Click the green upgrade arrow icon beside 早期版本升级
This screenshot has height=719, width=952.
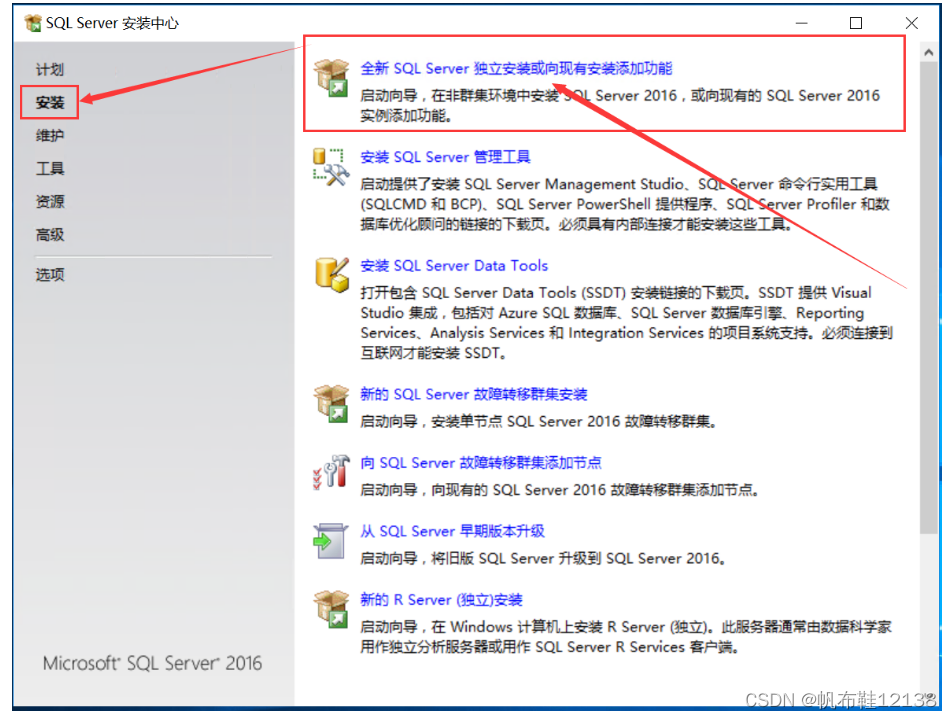331,541
